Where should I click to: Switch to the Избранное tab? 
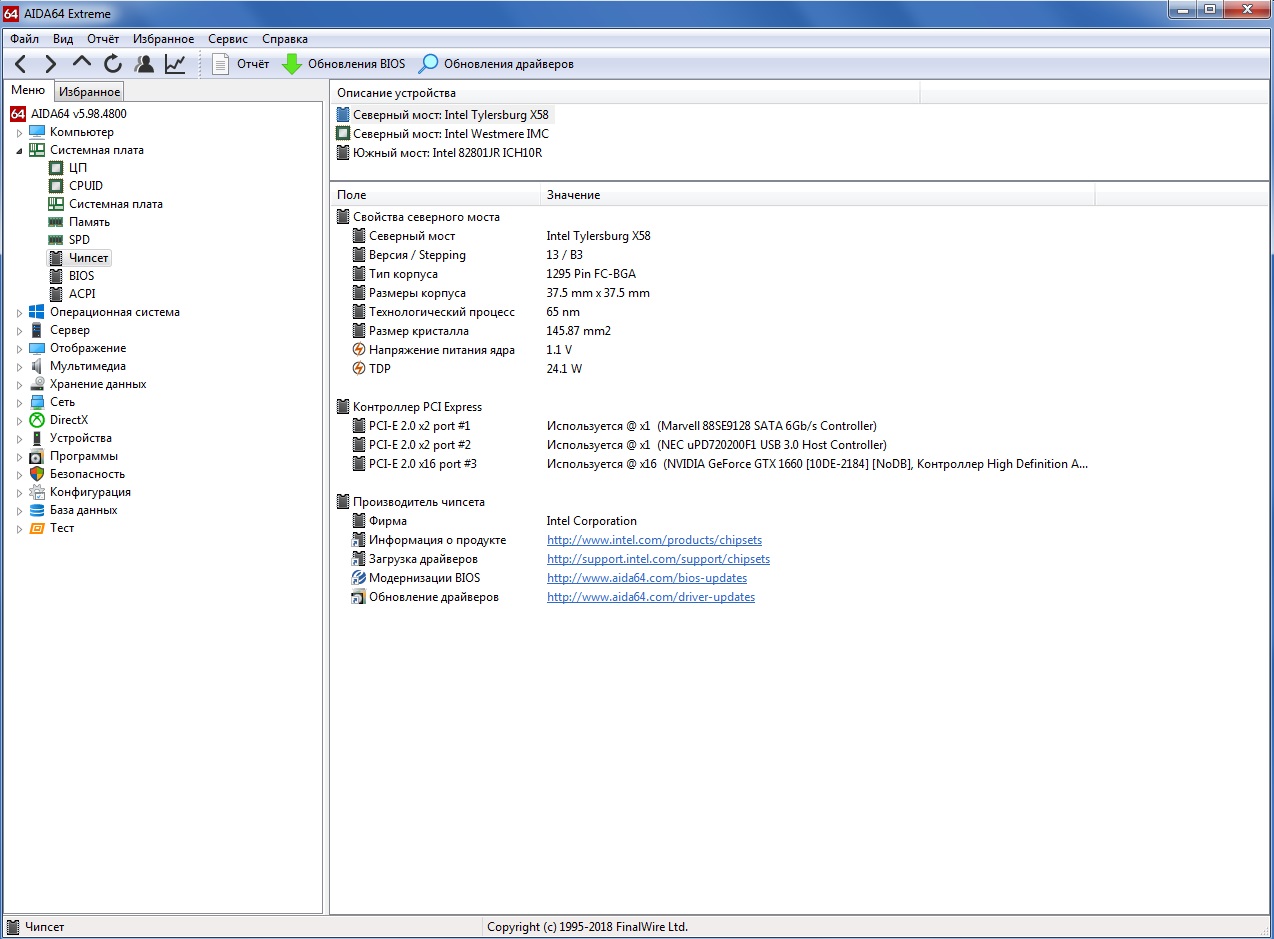(89, 92)
